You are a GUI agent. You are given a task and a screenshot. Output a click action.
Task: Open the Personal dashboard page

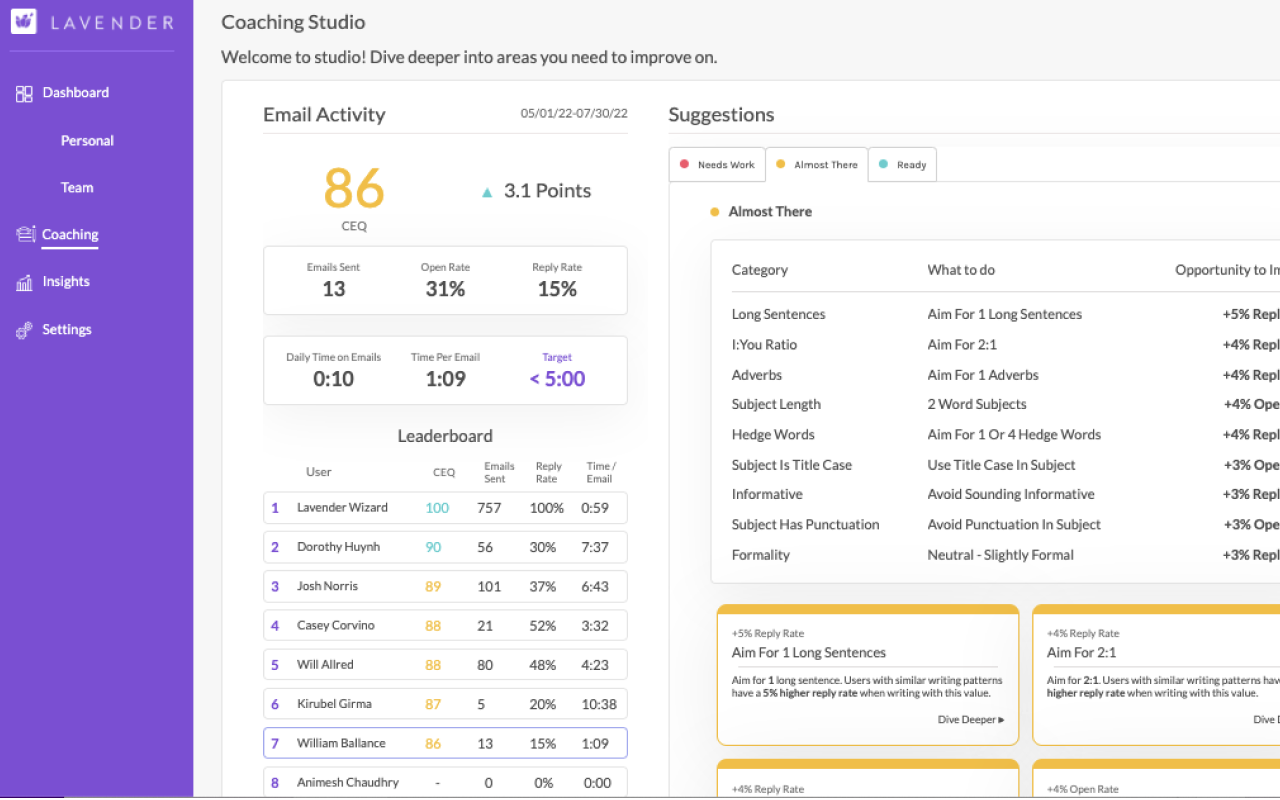[x=87, y=140]
